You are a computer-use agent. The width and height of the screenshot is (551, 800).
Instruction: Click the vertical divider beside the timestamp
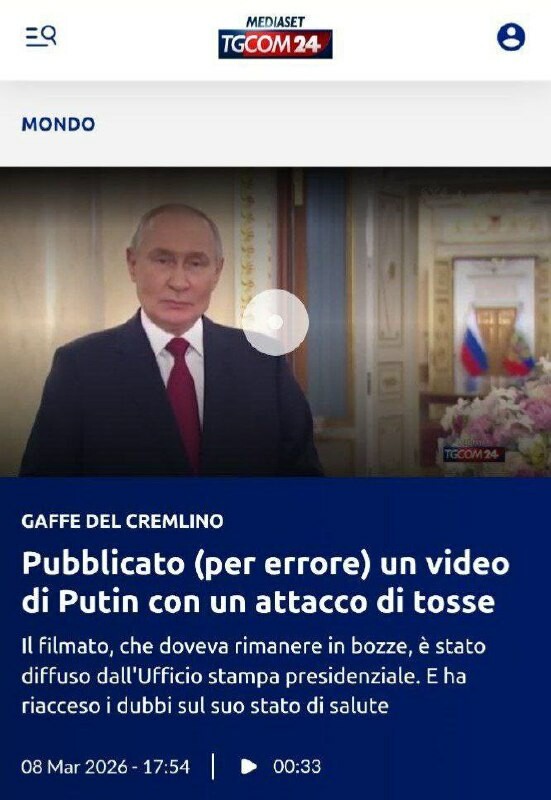[213, 766]
